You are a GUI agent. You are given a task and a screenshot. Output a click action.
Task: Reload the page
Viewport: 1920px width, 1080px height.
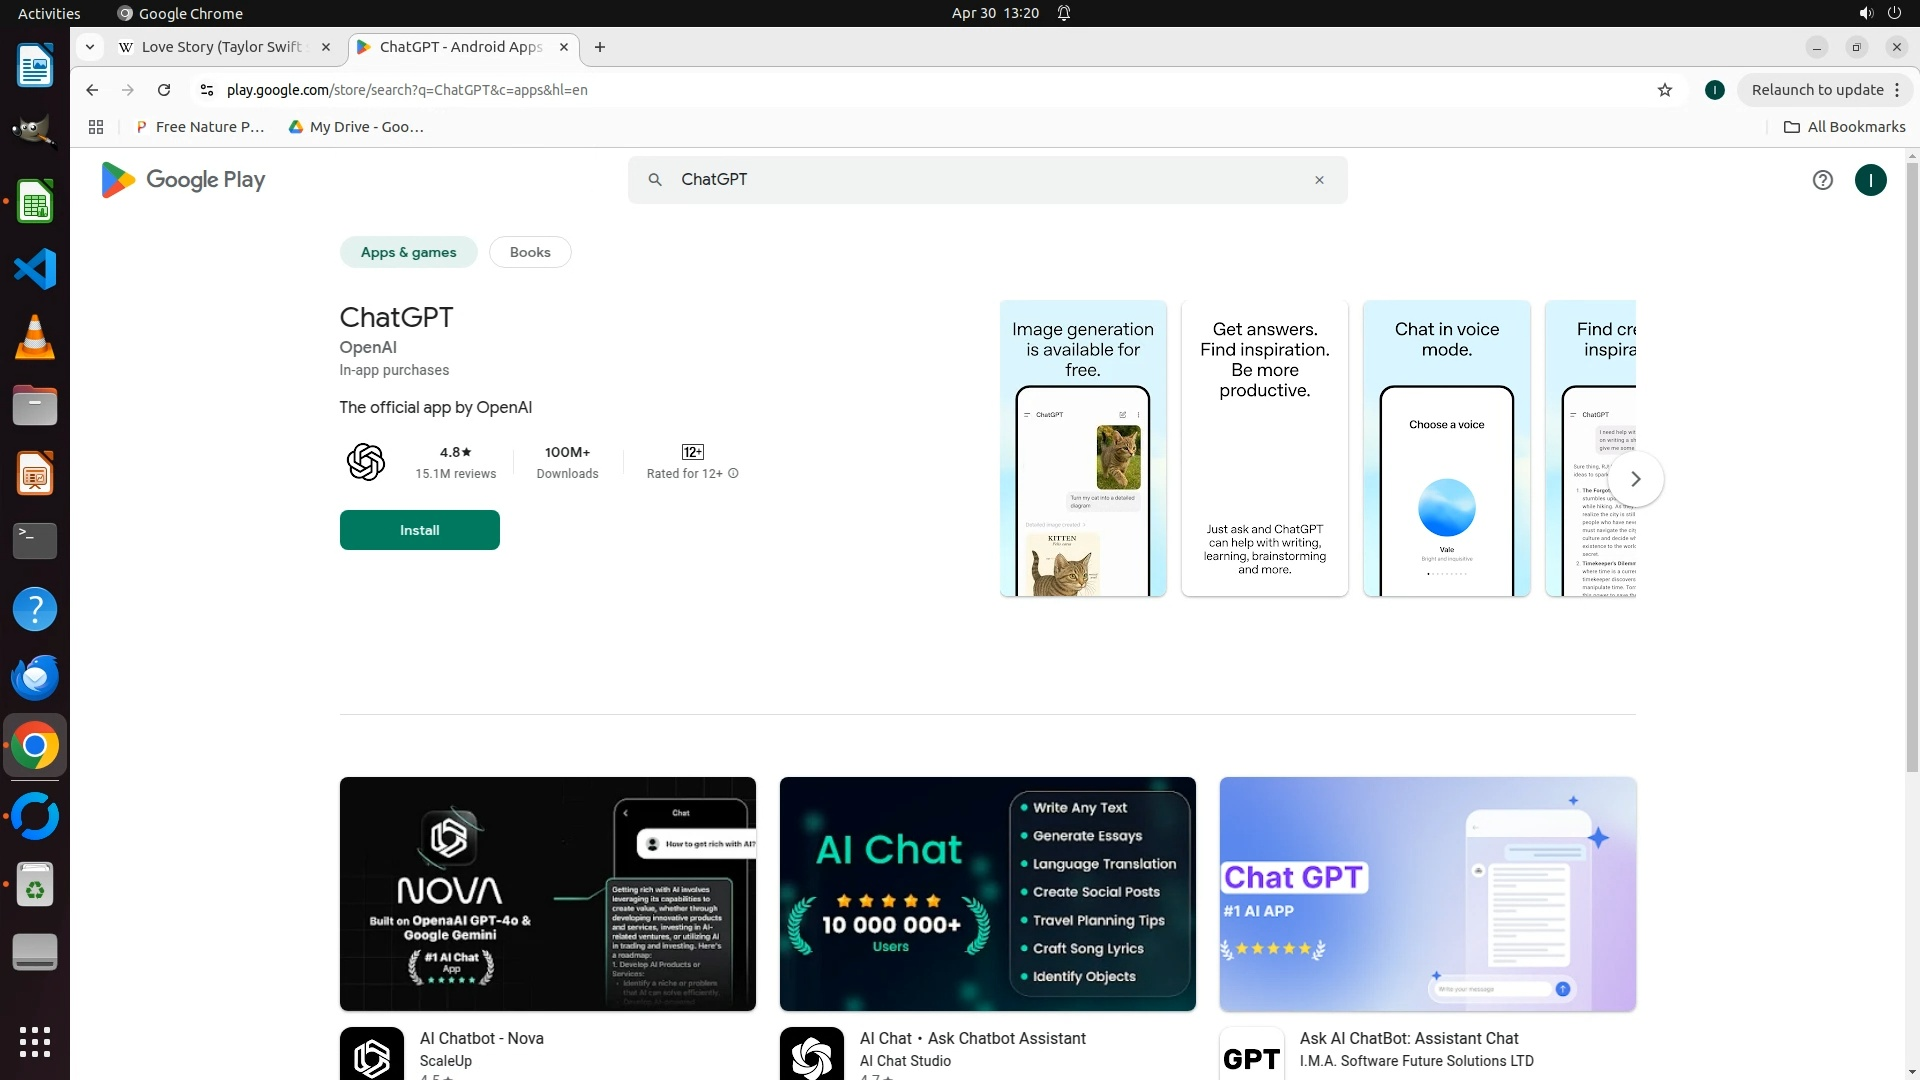click(164, 90)
